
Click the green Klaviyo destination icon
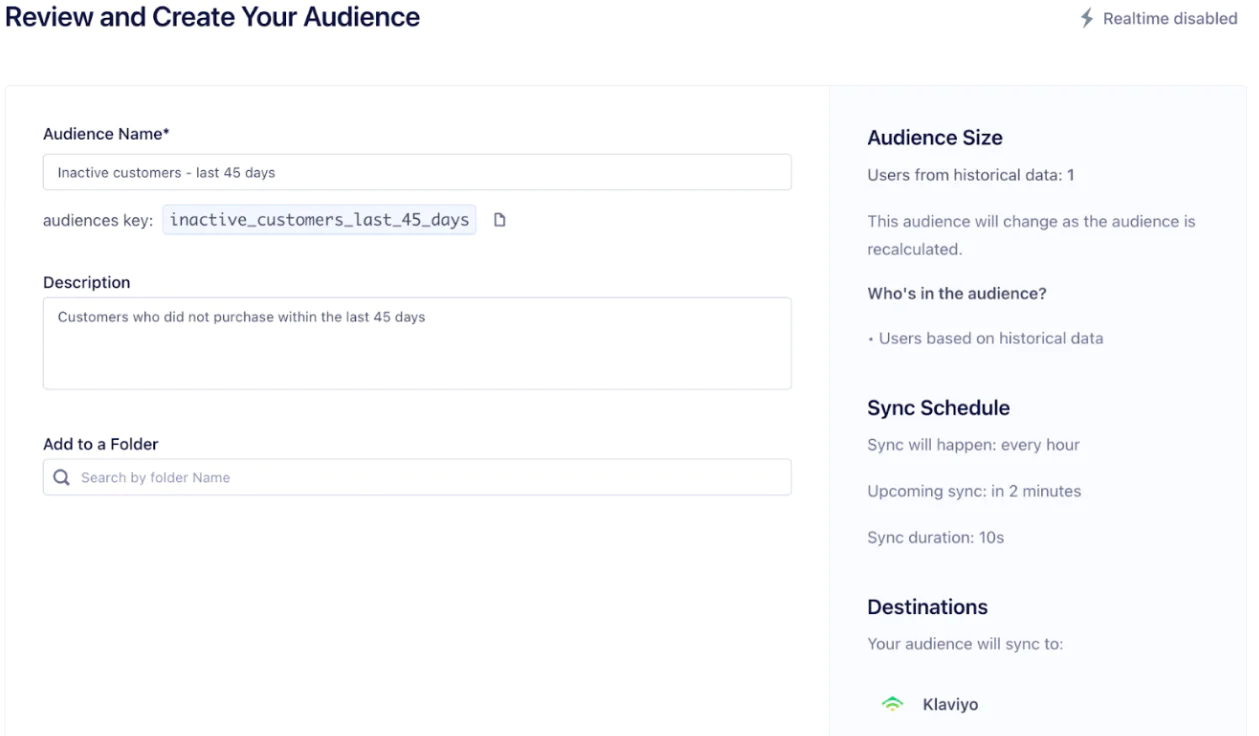[x=891, y=705]
